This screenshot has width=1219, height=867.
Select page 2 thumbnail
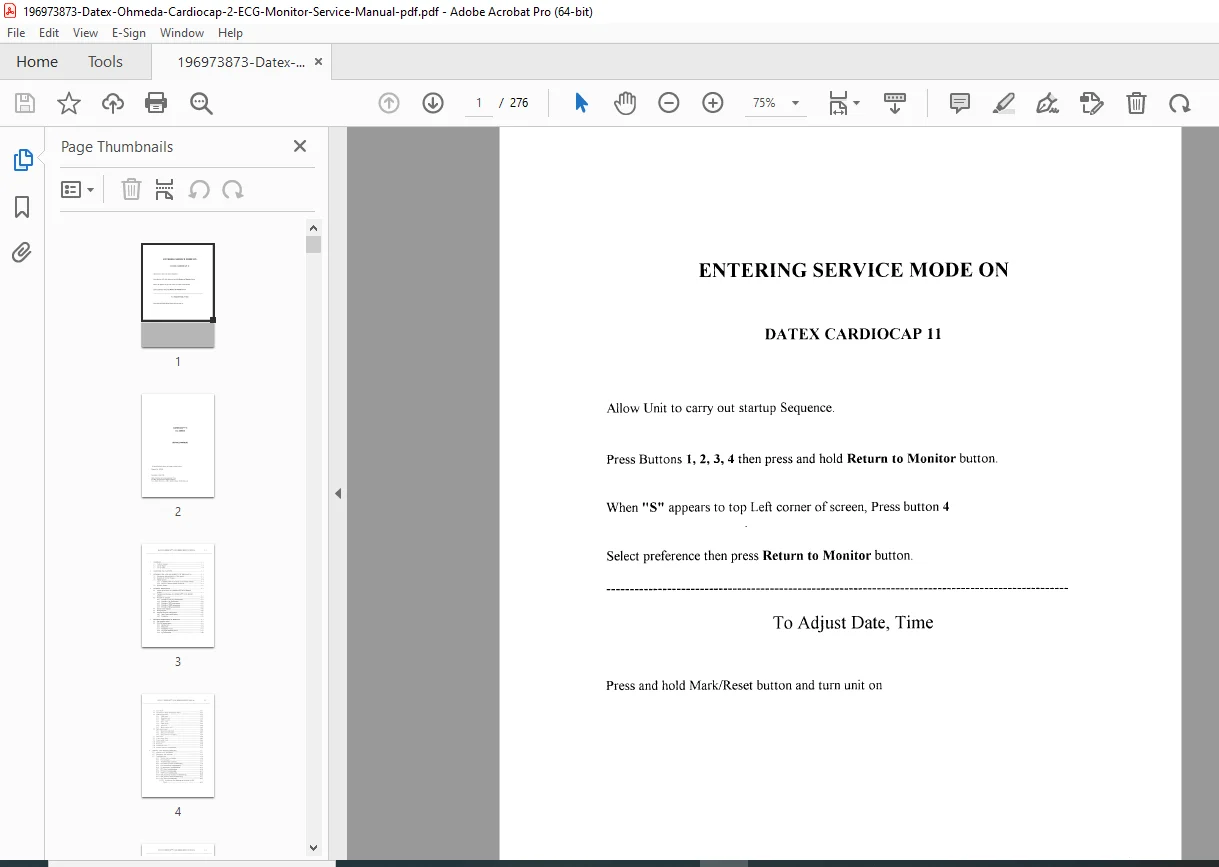tap(178, 445)
